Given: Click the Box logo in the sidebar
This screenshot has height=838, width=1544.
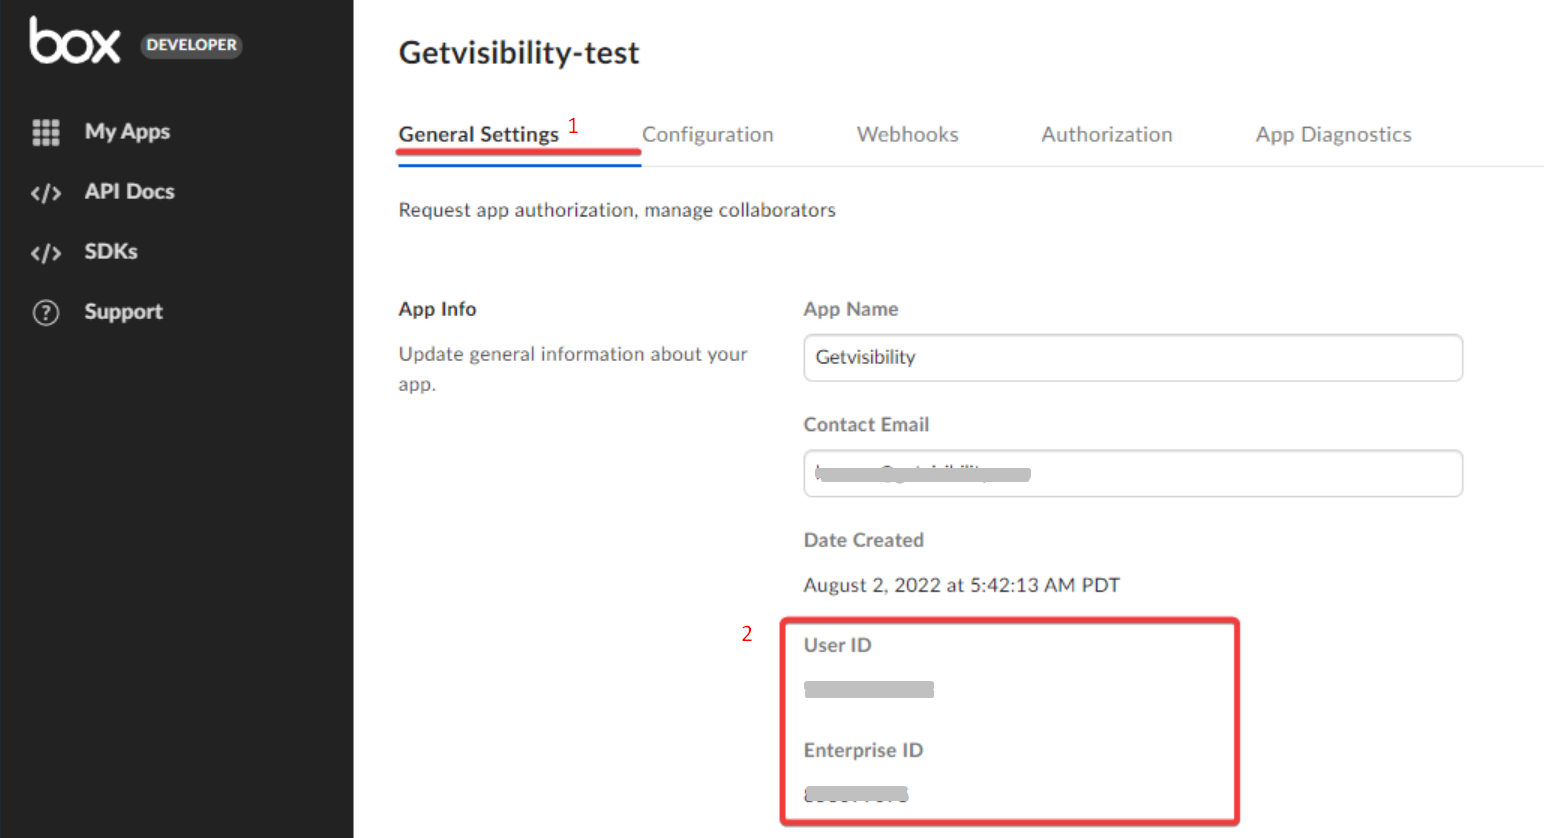Looking at the screenshot, I should pos(75,42).
